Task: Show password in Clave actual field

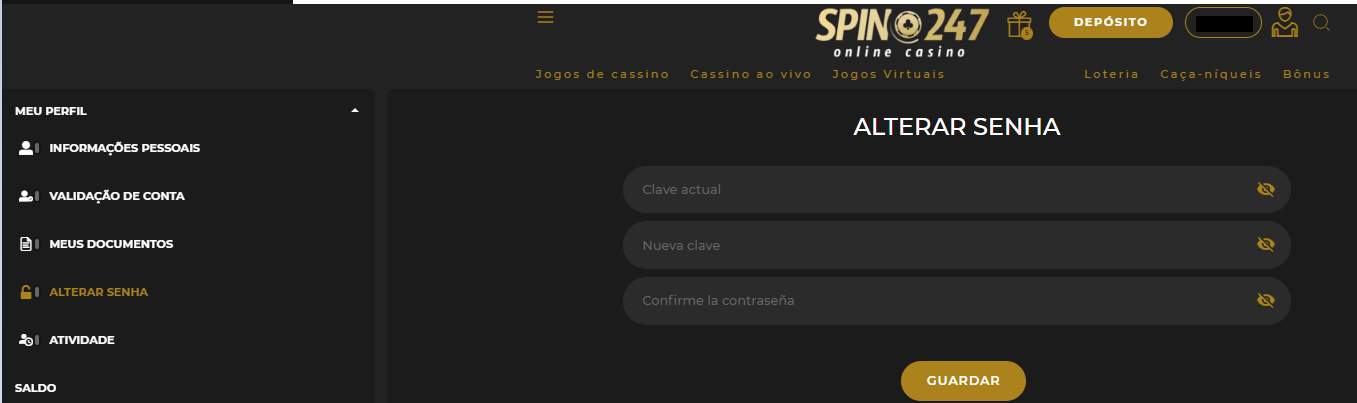Action: [1265, 189]
